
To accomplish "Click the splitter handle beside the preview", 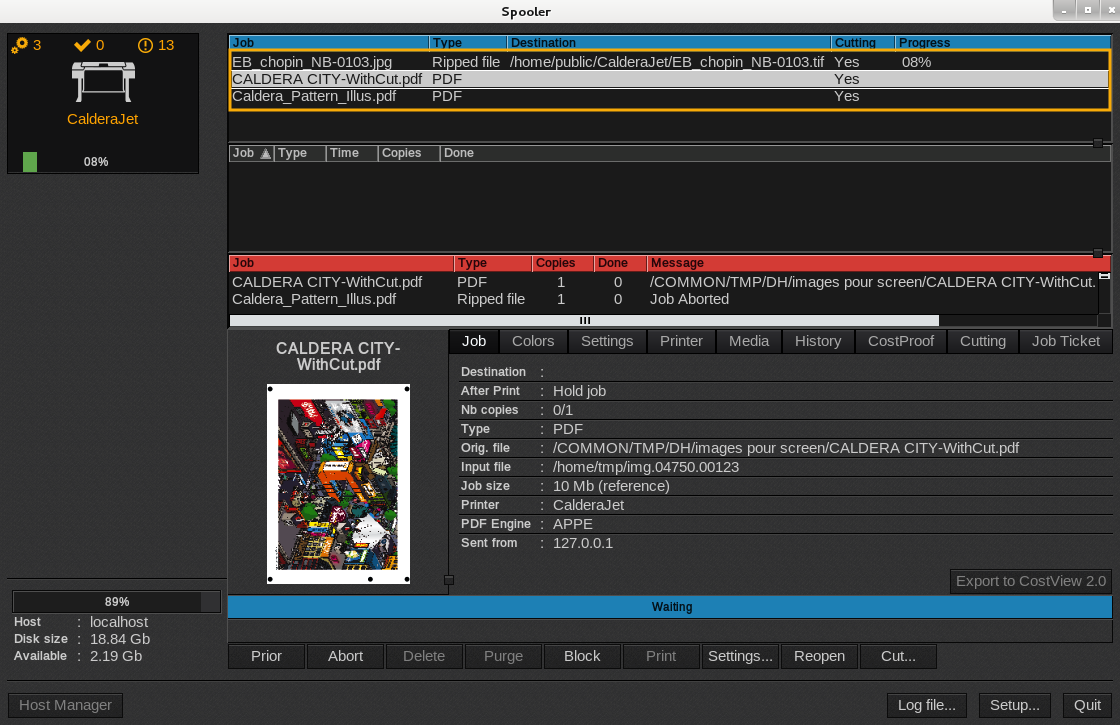I will pyautogui.click(x=449, y=580).
